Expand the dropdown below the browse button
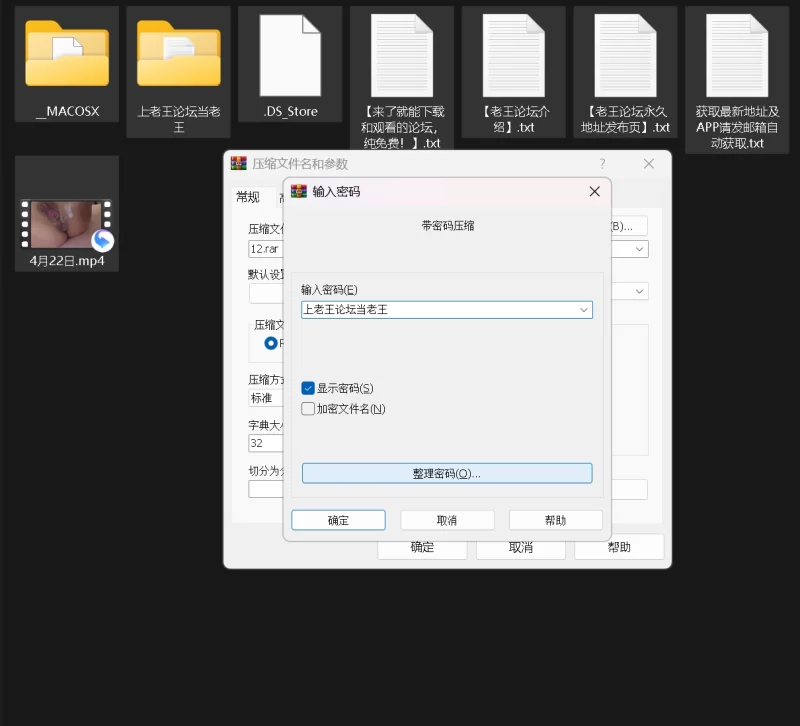The height and width of the screenshot is (726, 800). coord(640,249)
